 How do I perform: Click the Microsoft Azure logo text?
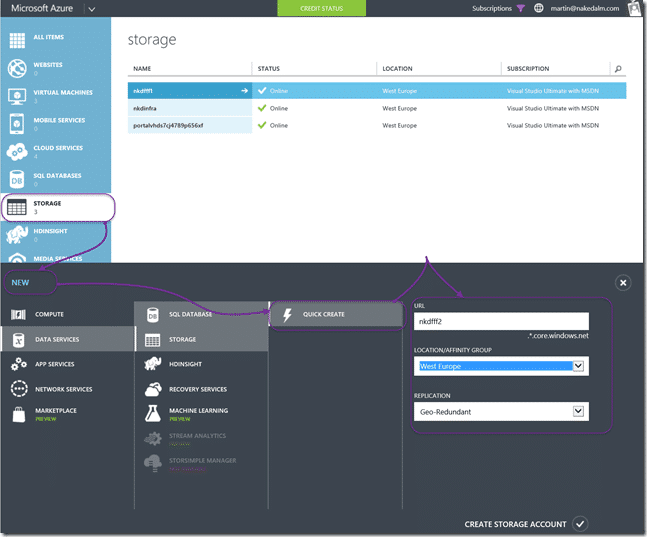[x=42, y=8]
